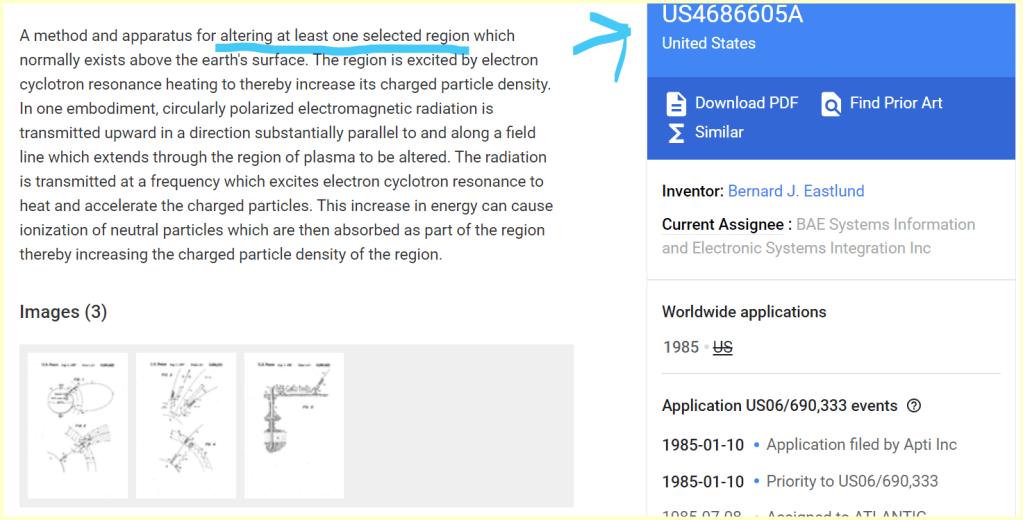Open Similar patents via text label
1023x520 pixels.
tap(719, 132)
